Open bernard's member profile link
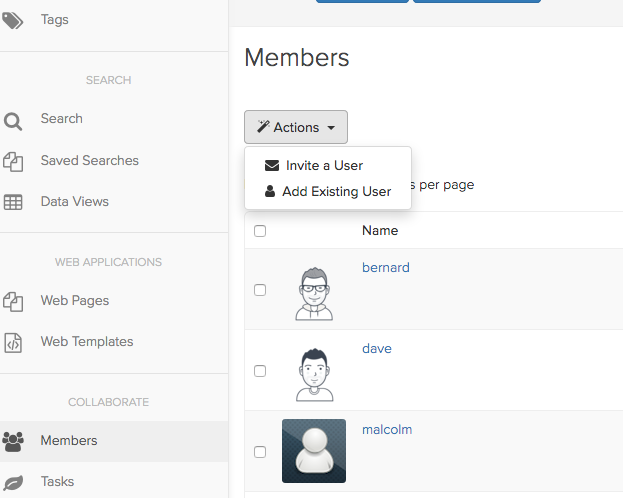This screenshot has height=498, width=623. pyautogui.click(x=385, y=268)
